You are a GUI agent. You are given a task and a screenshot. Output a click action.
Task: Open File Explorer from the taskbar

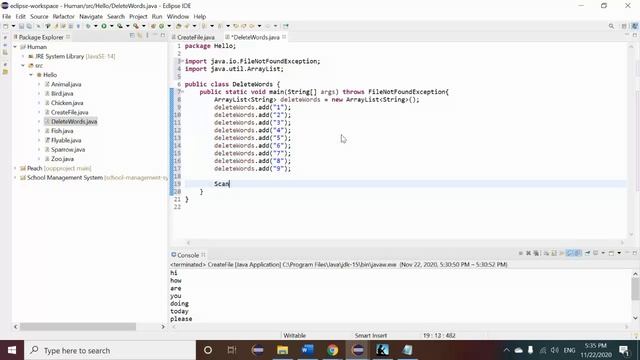282,350
